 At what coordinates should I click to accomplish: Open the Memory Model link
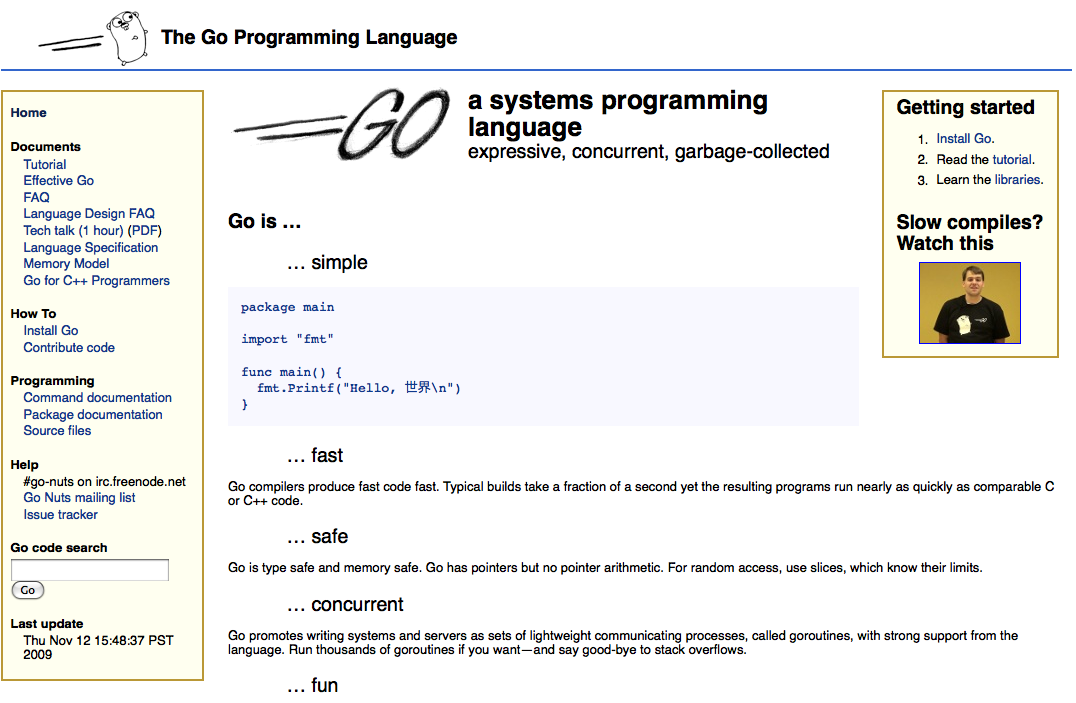pos(66,264)
